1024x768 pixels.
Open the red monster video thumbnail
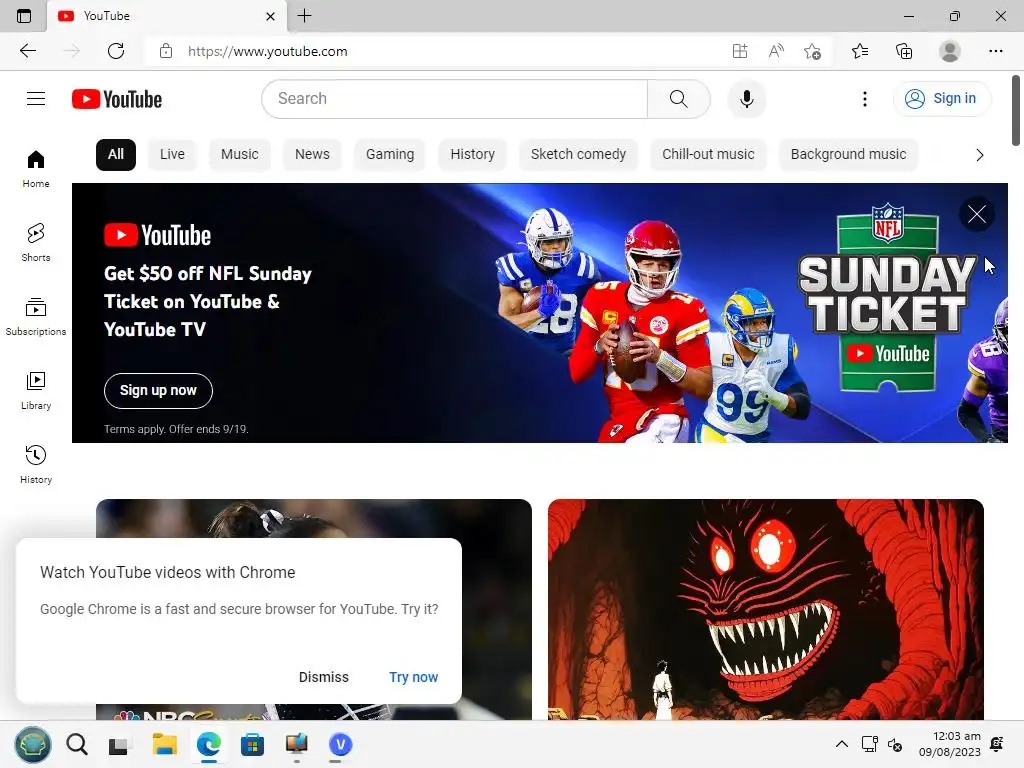(765, 609)
